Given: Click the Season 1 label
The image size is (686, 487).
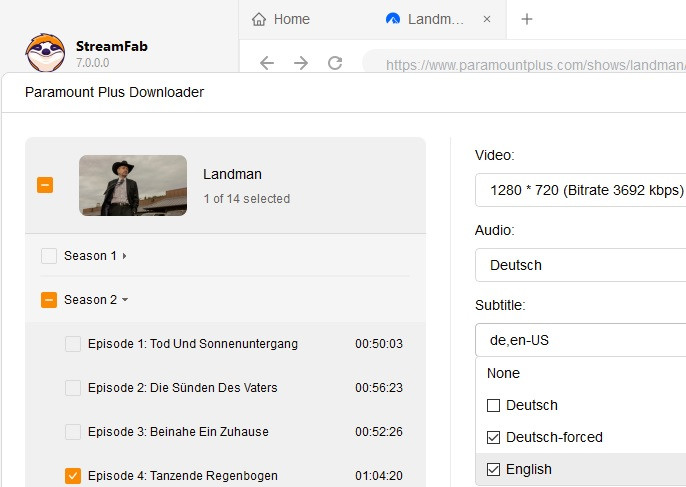Looking at the screenshot, I should point(90,256).
